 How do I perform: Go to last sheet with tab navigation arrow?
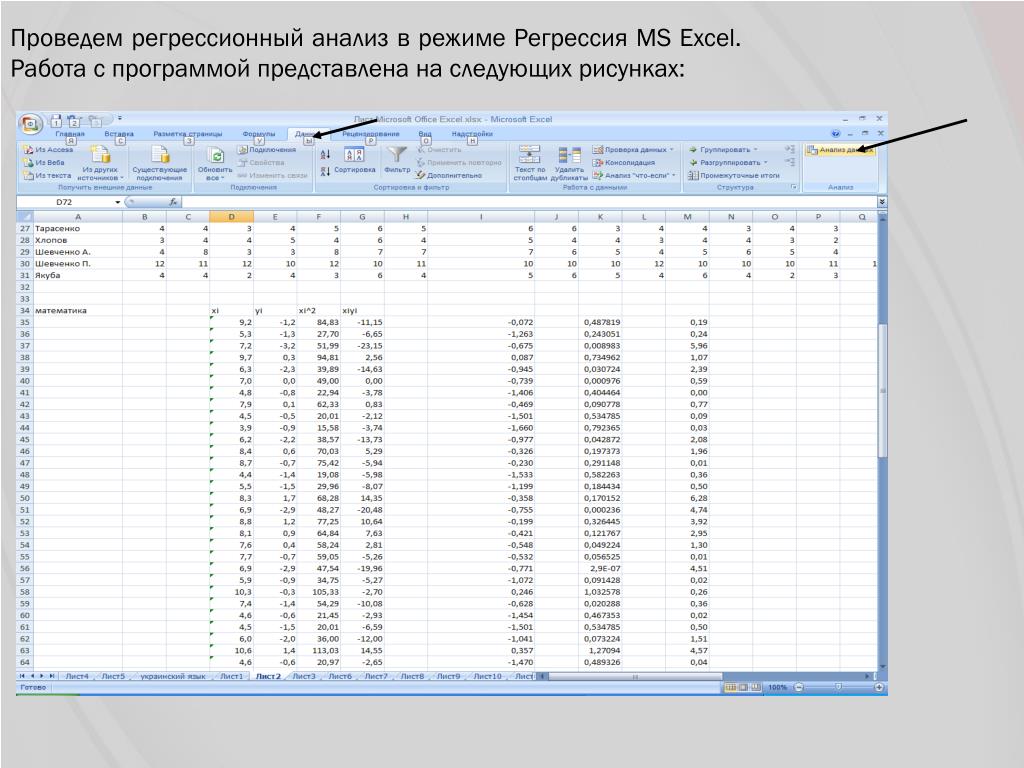[x=52, y=676]
